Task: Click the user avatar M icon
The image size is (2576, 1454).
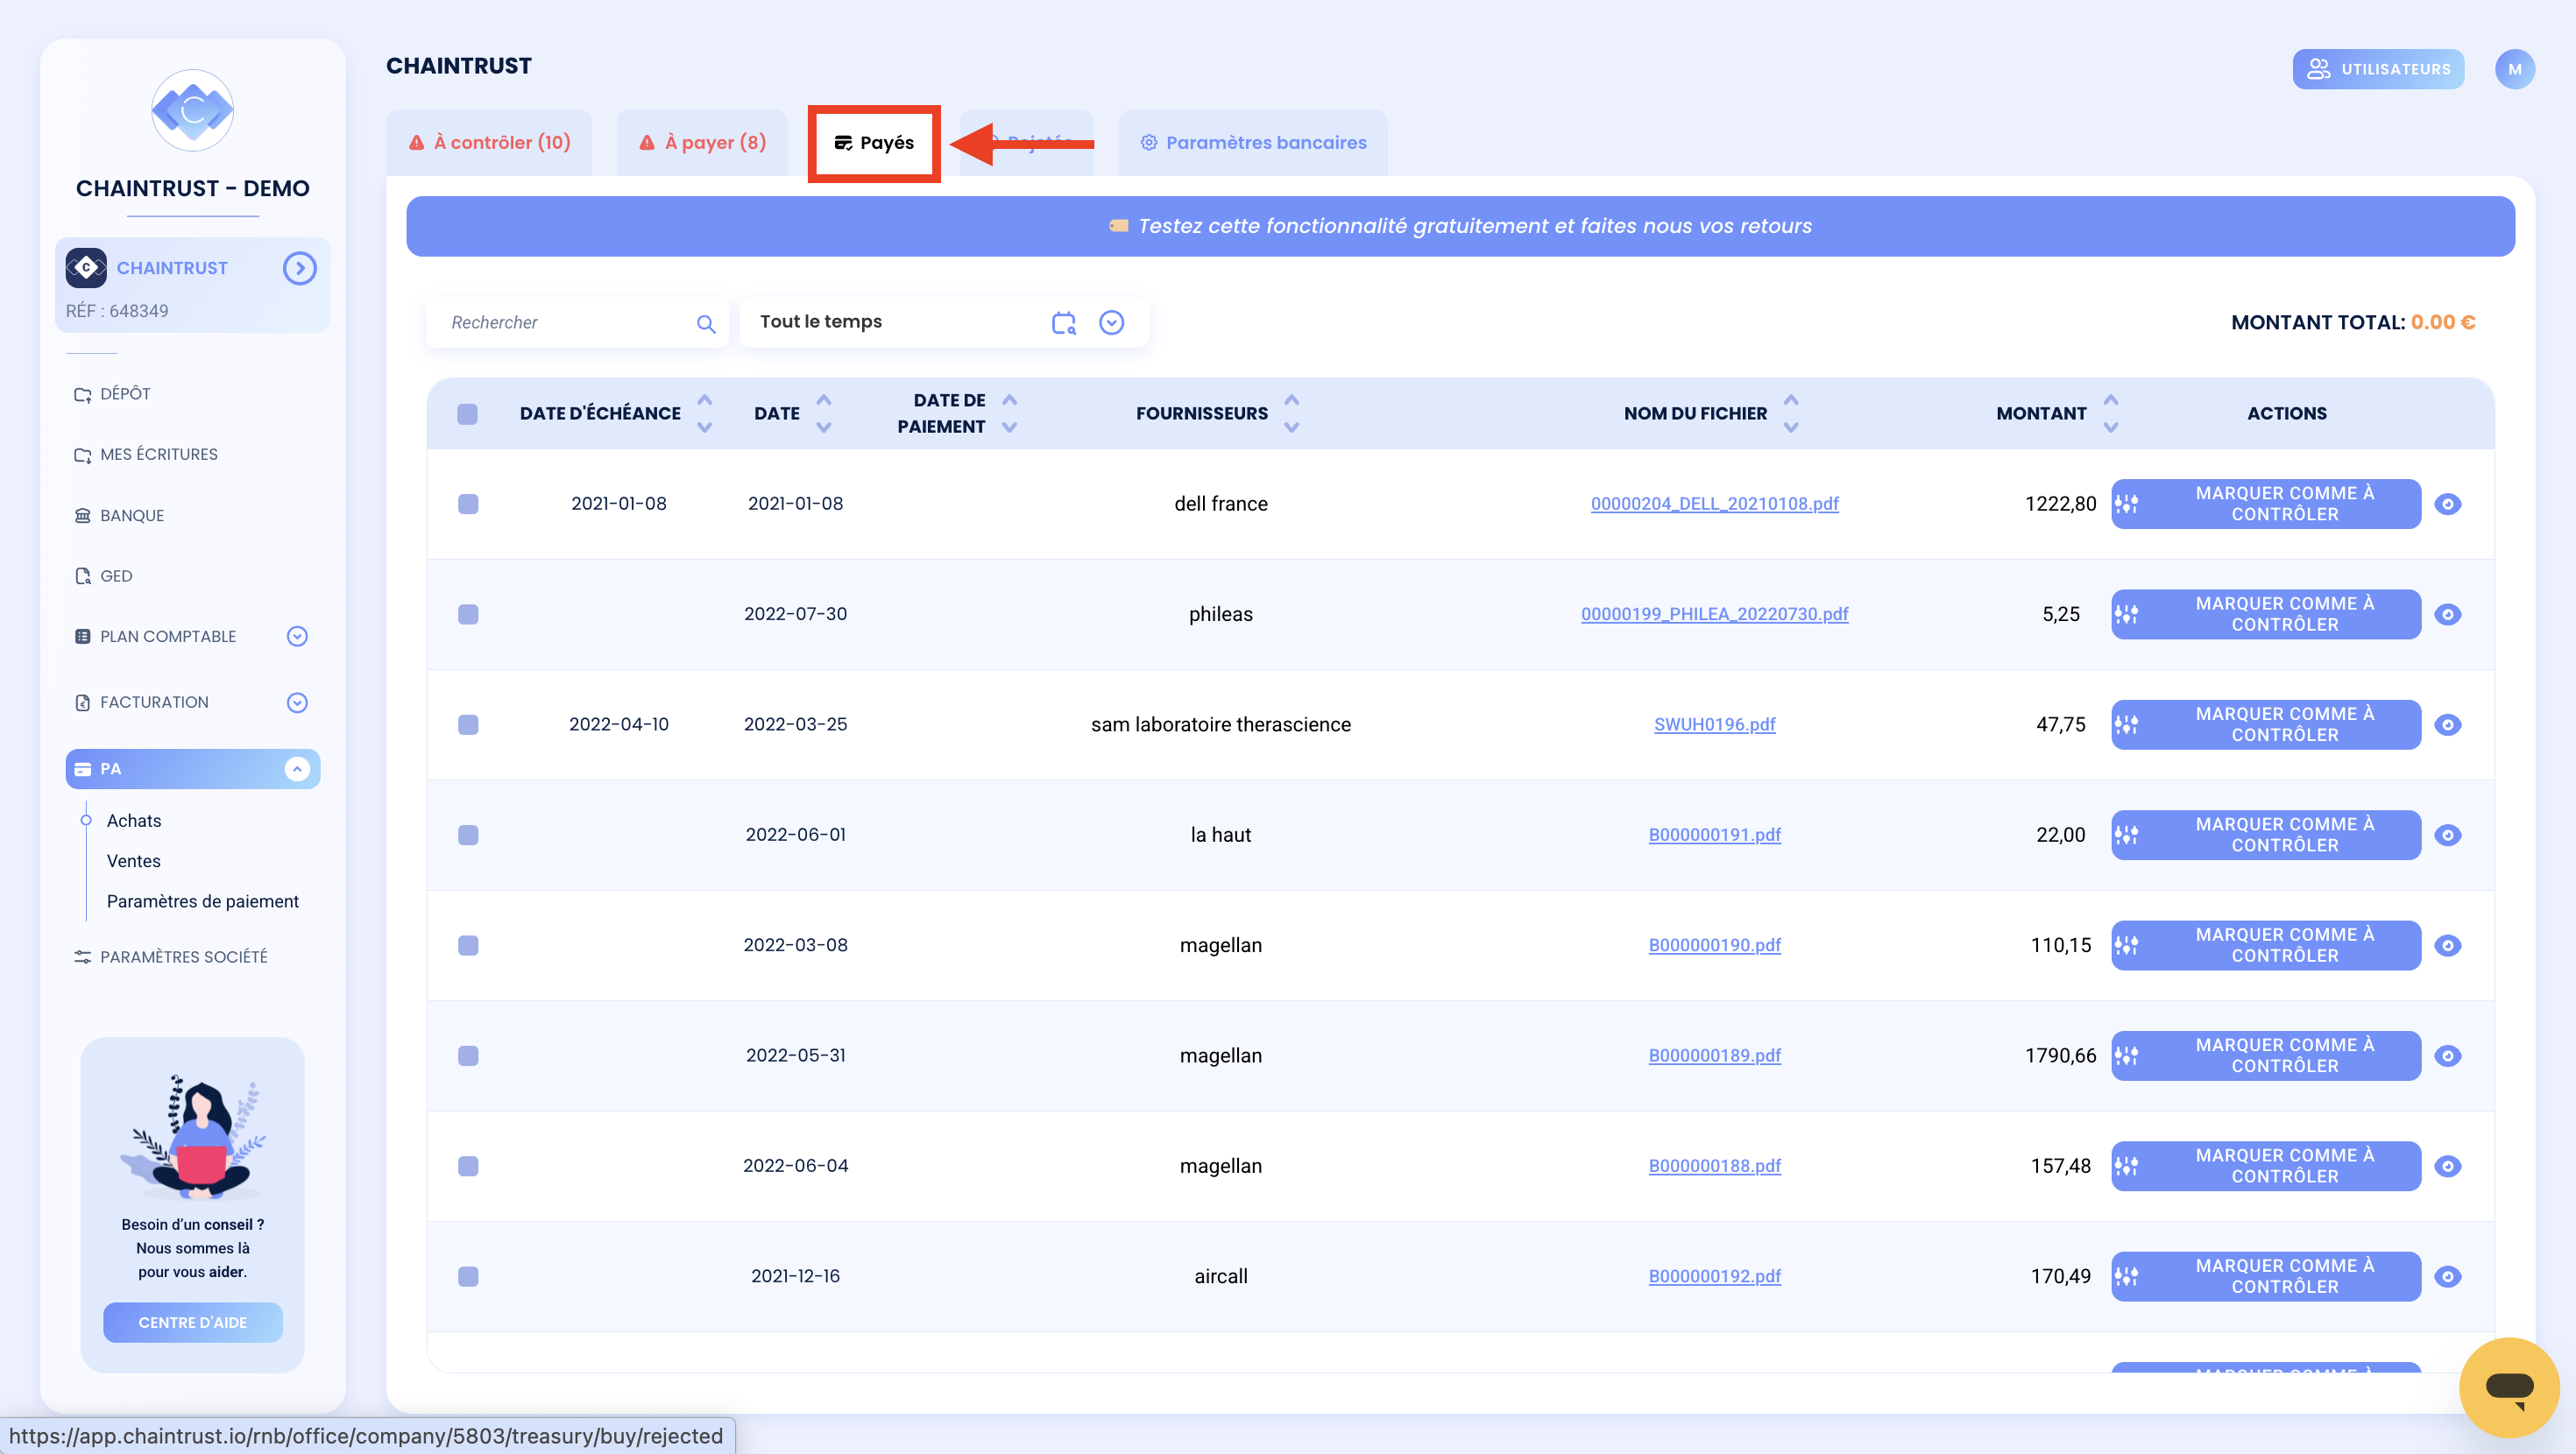Action: (x=2514, y=69)
